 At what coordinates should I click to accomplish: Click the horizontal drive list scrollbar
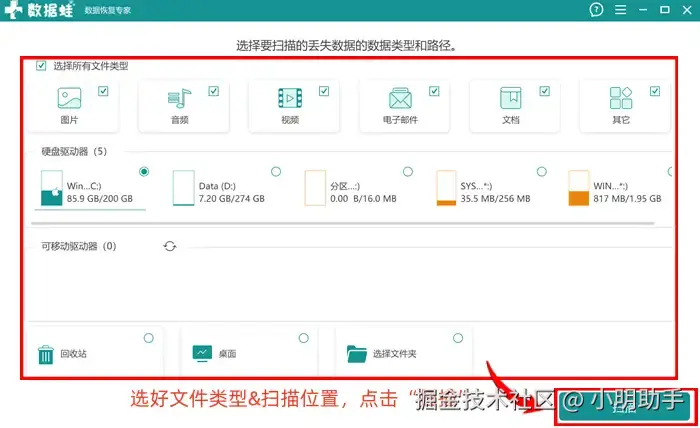click(343, 223)
